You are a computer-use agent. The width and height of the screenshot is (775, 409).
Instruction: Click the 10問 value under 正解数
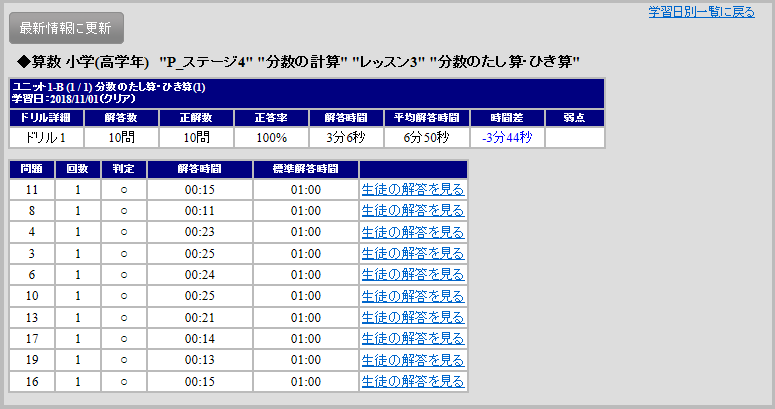pos(196,137)
